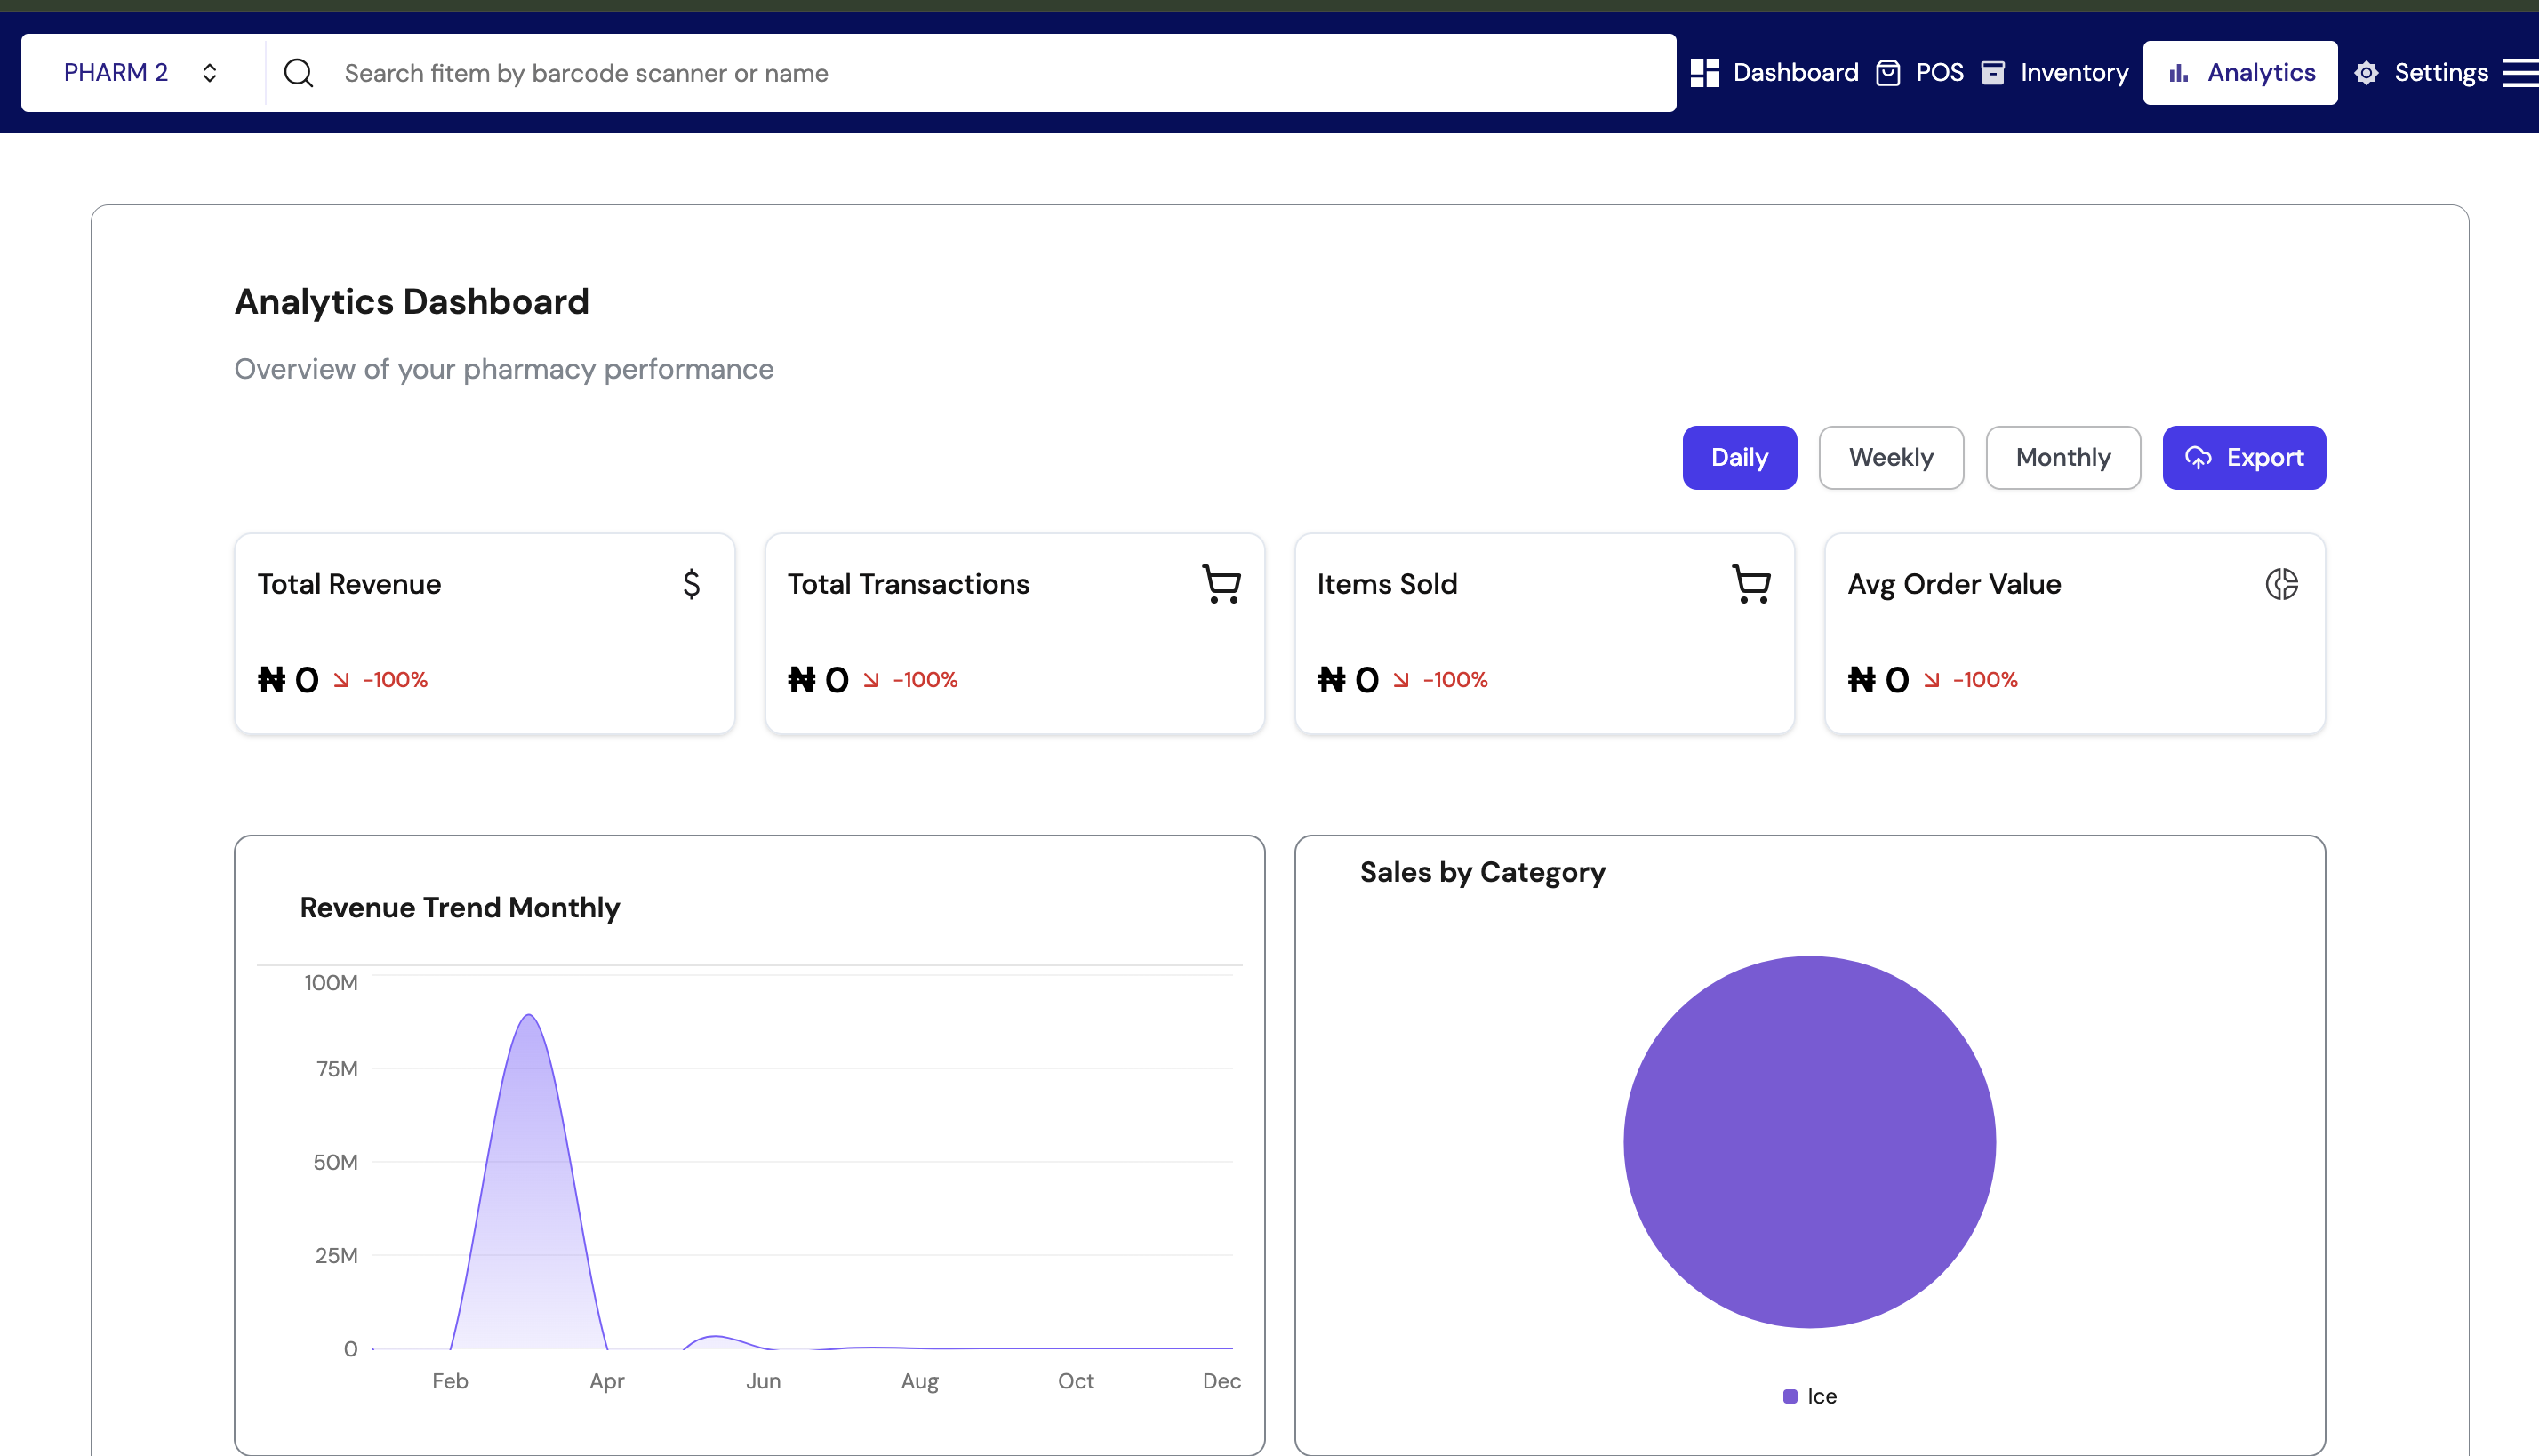
Task: Open the PHARM 2 branch selector
Action: pos(117,72)
